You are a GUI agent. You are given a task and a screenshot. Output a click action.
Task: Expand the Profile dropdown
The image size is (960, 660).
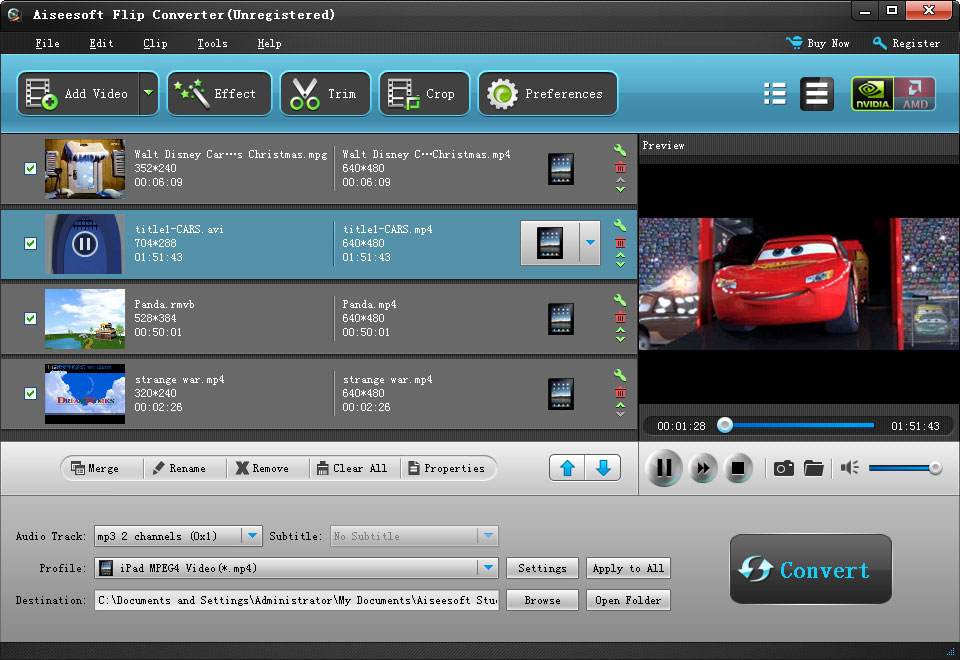tap(487, 568)
